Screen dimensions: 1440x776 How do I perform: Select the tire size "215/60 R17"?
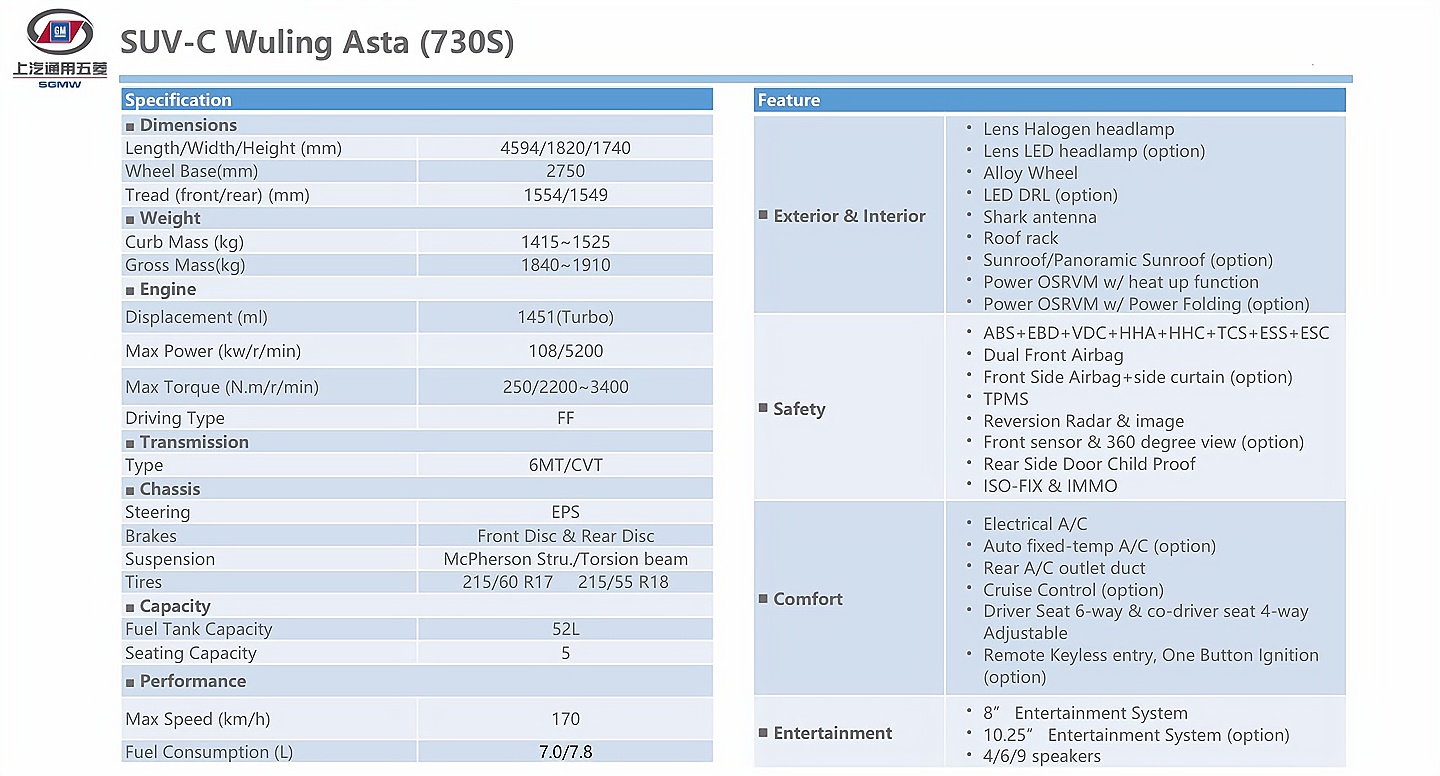[508, 582]
